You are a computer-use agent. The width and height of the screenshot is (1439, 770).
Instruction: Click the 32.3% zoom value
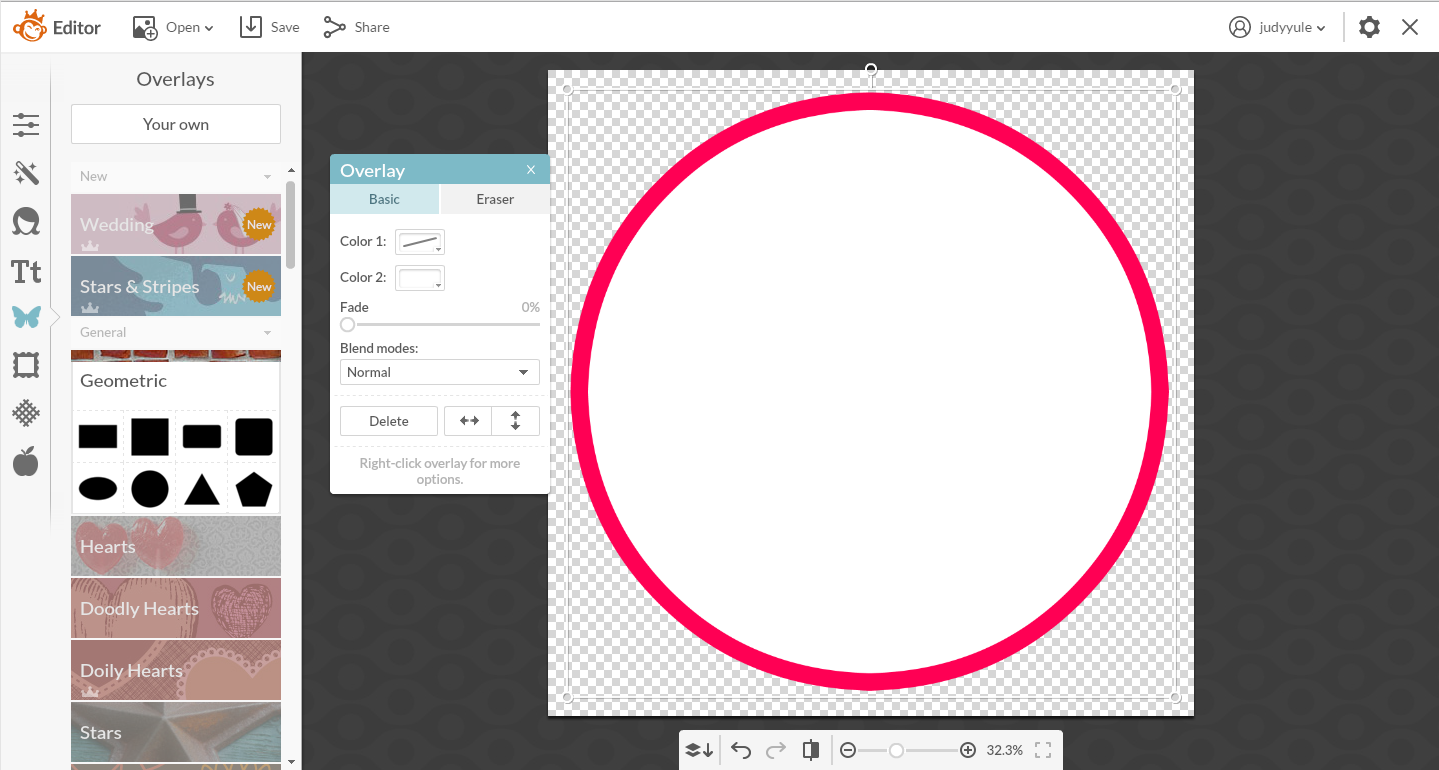pyautogui.click(x=1005, y=750)
